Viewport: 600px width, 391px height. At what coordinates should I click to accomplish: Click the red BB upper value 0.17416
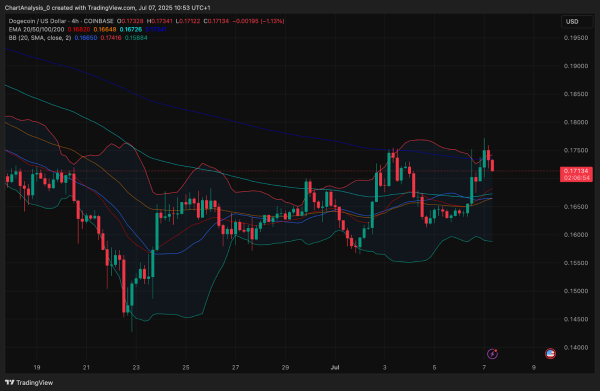pyautogui.click(x=111, y=38)
